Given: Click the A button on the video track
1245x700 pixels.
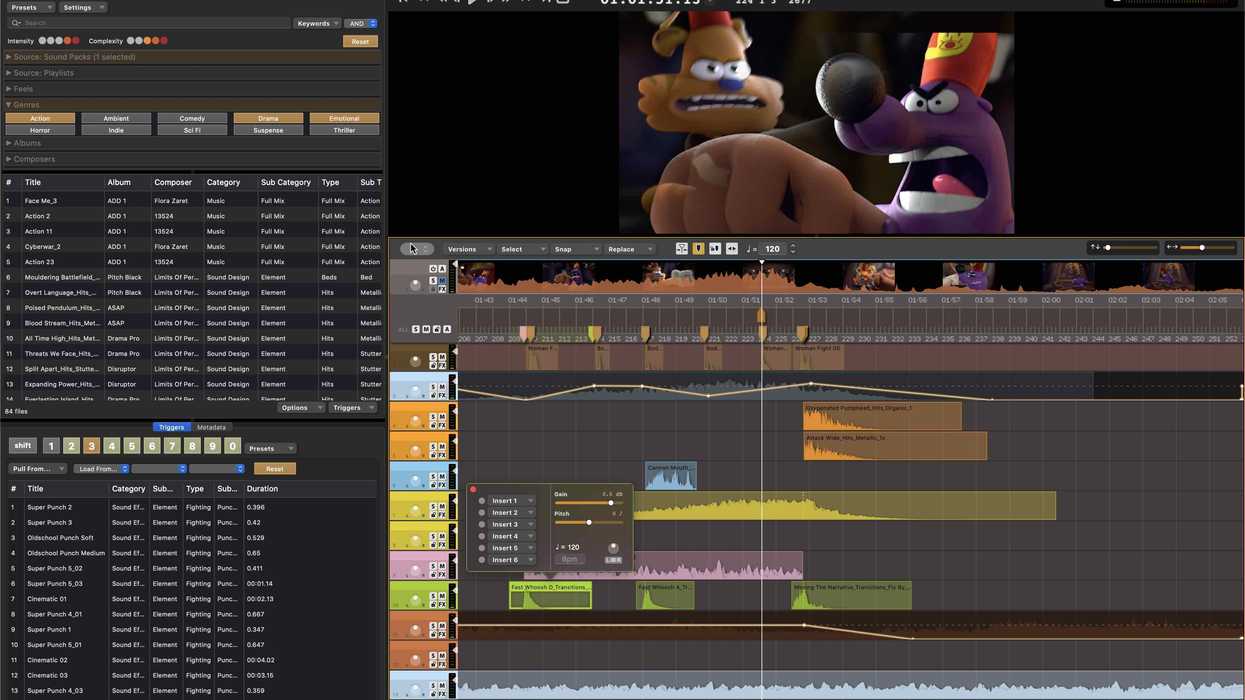Looking at the screenshot, I should pos(442,269).
